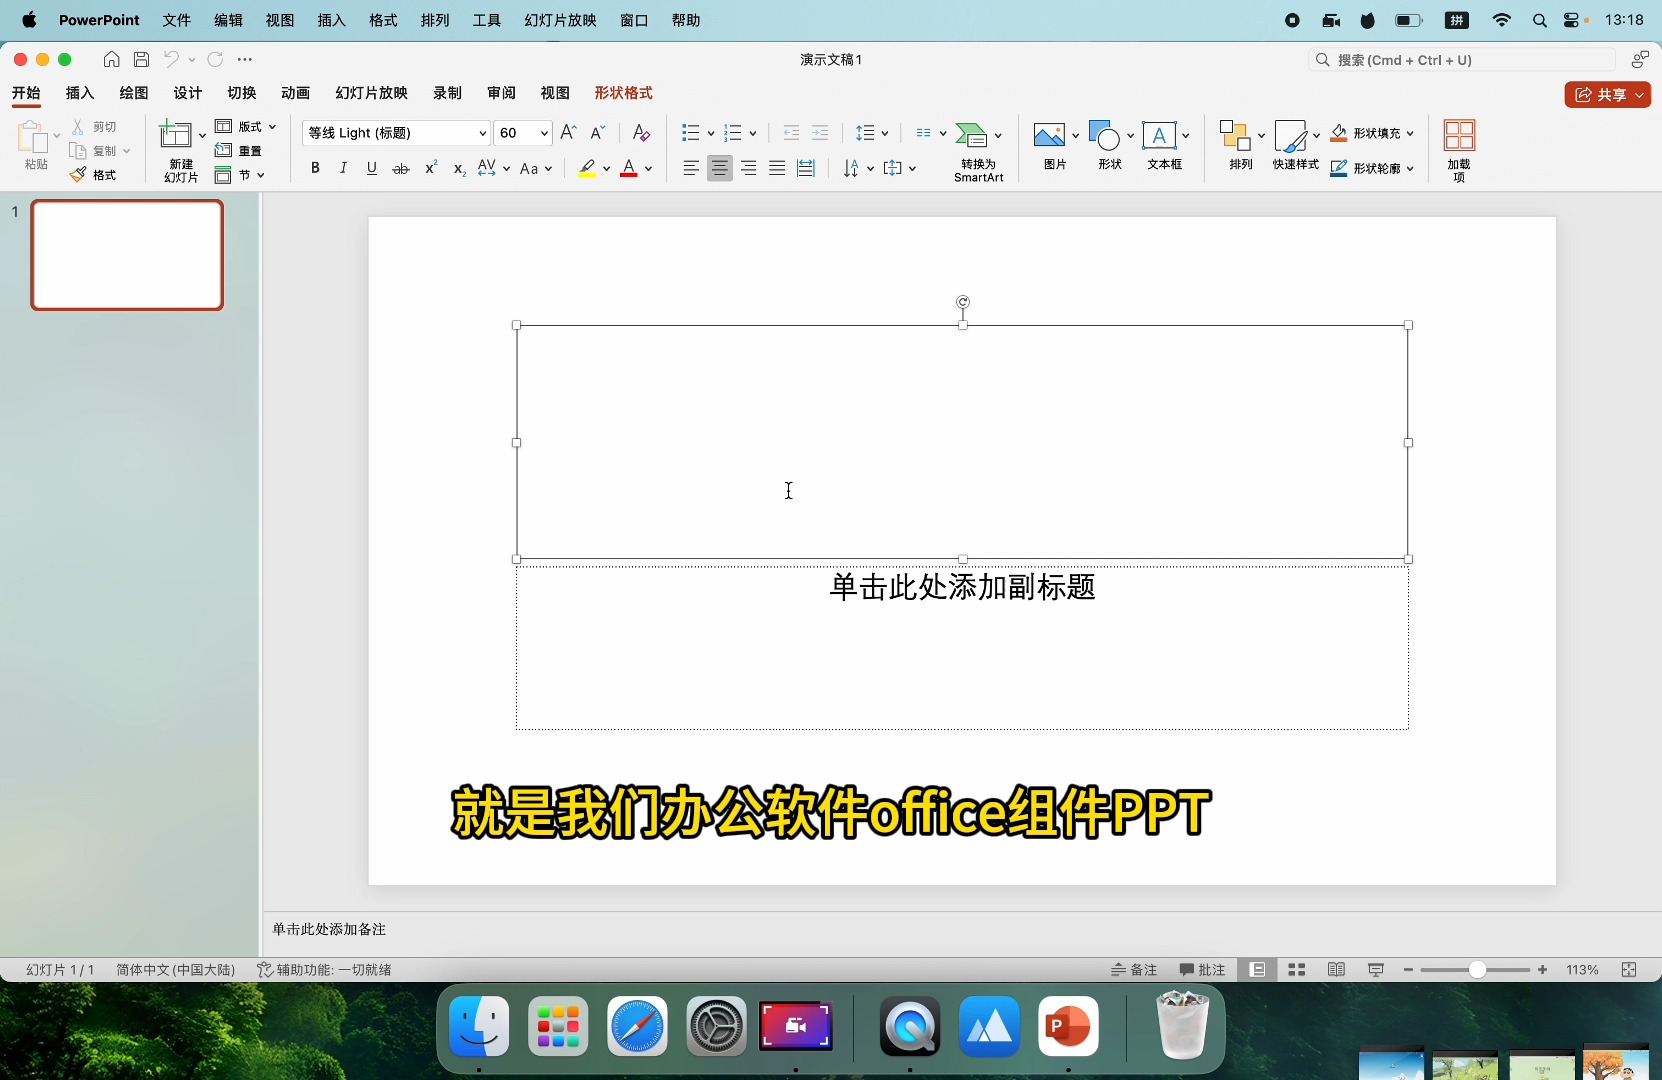The image size is (1662, 1080).
Task: Click the Redo arrow icon
Action: click(215, 59)
